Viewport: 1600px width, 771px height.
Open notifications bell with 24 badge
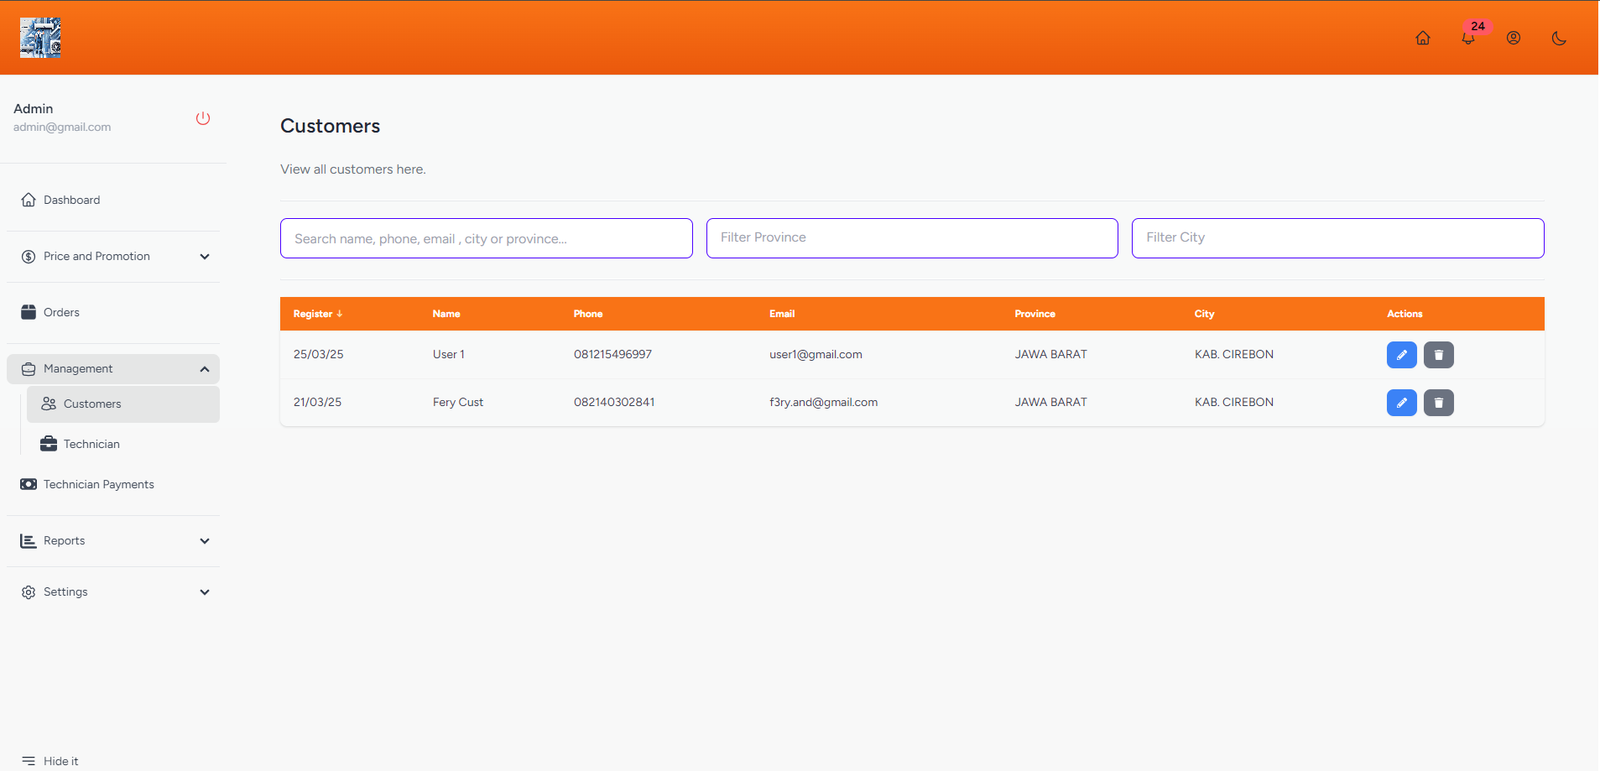tap(1468, 38)
